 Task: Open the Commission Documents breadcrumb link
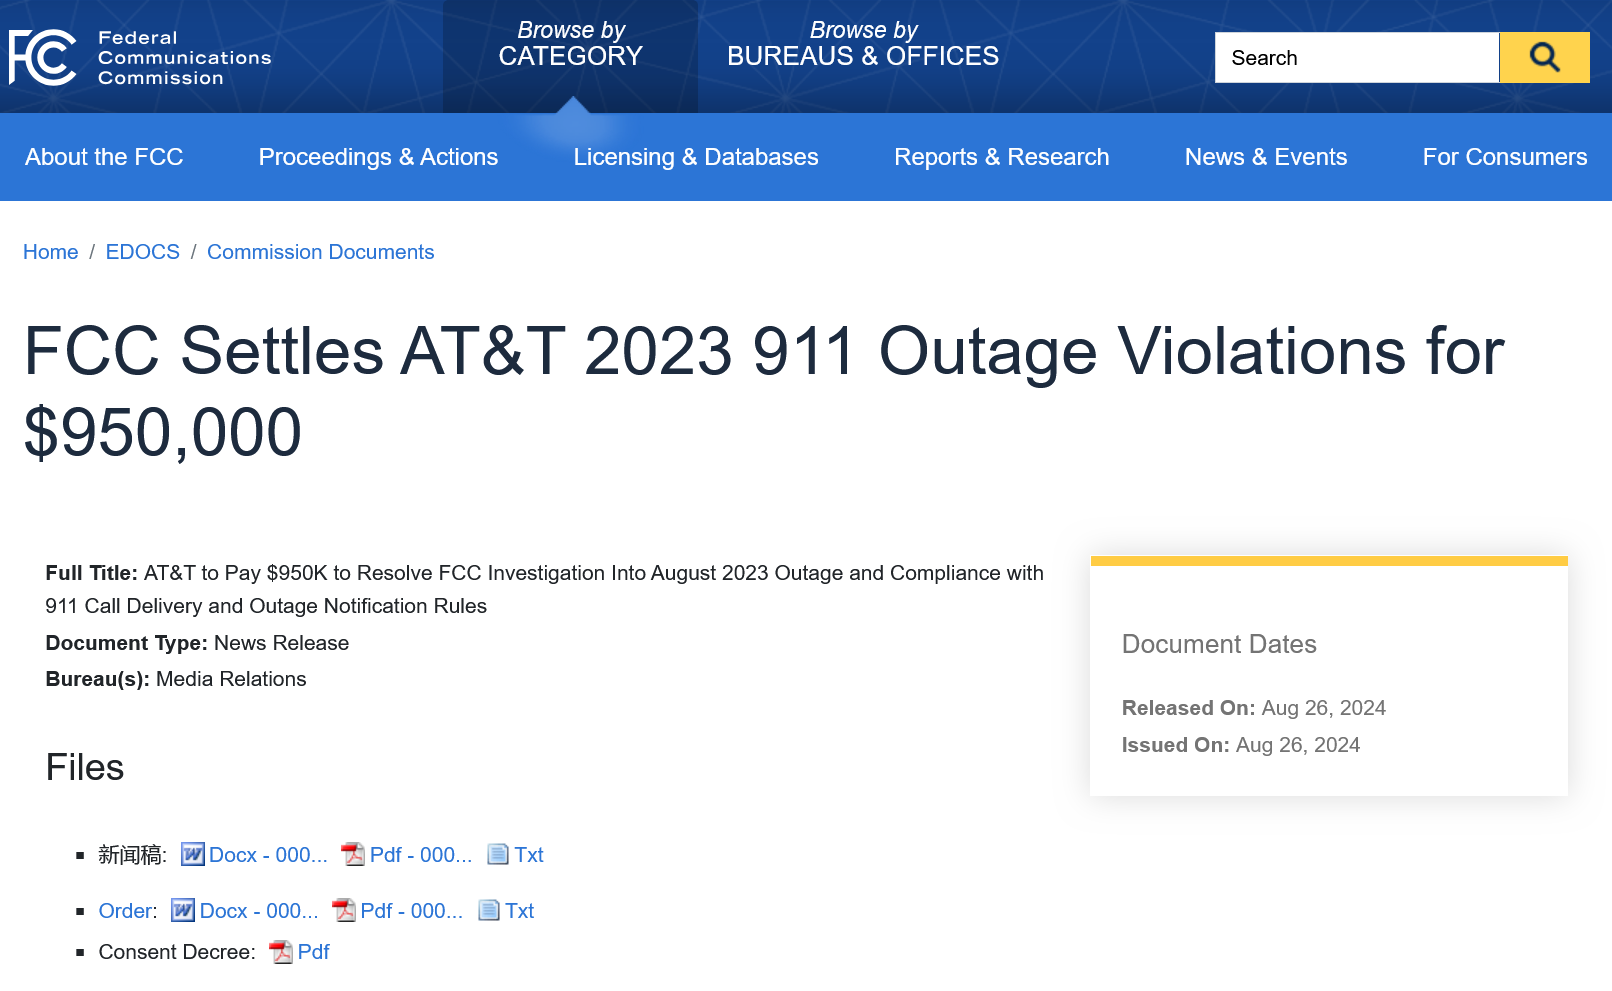(x=321, y=252)
